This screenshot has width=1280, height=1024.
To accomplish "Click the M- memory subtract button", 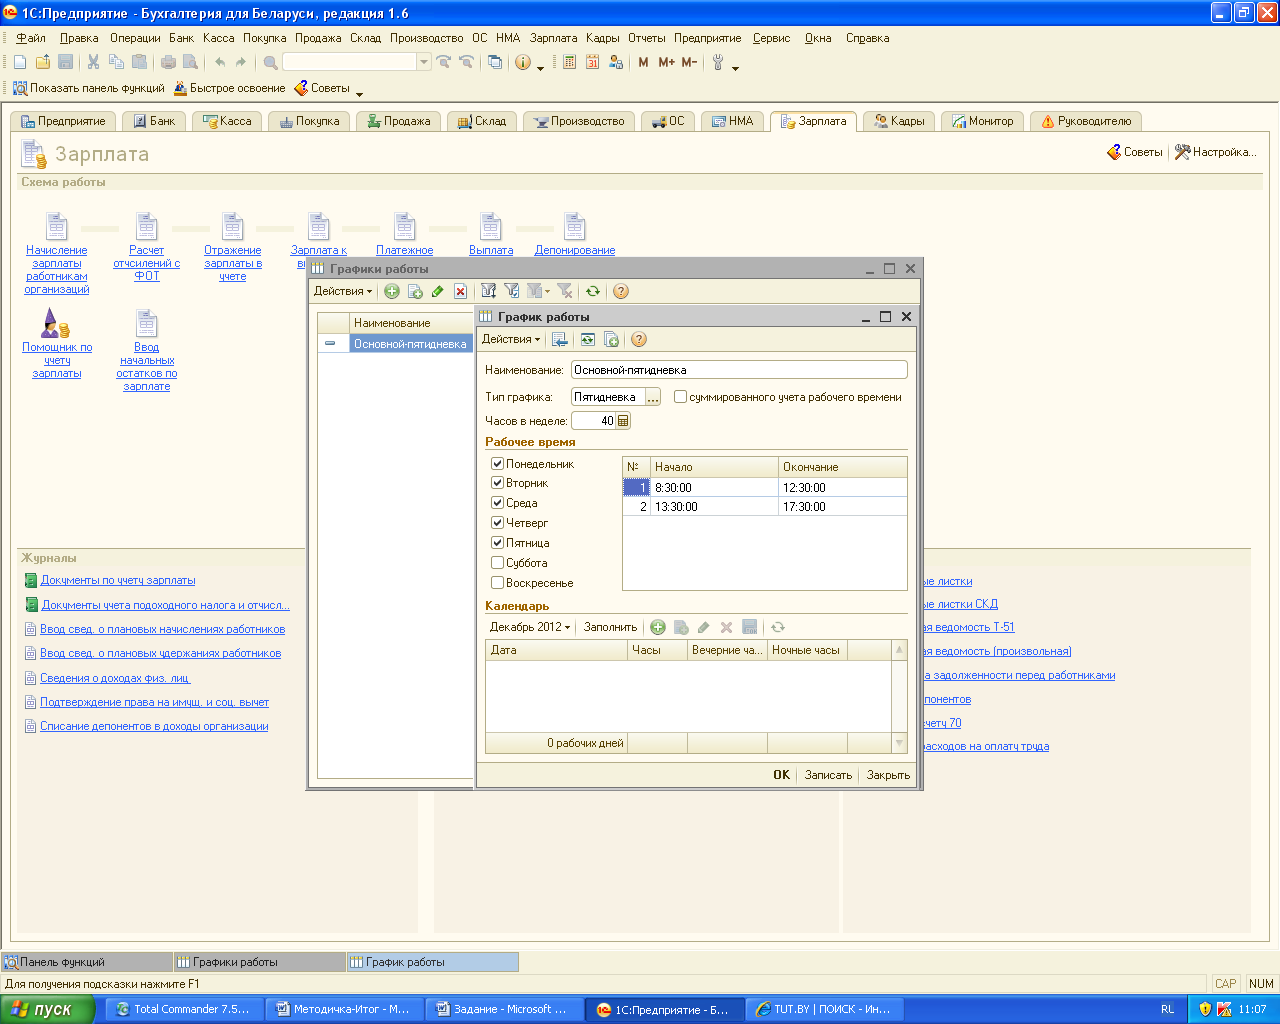I will pyautogui.click(x=689, y=62).
